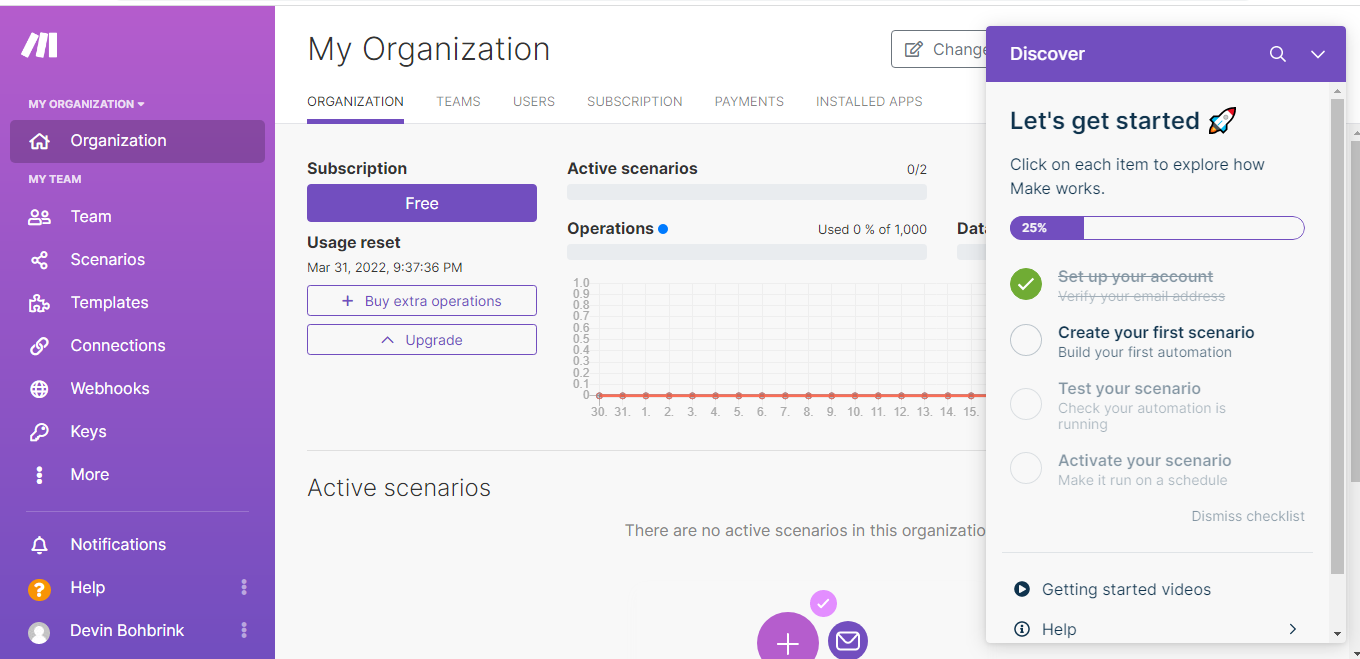Click the Connections link icon
This screenshot has height=659, width=1360.
click(x=39, y=346)
